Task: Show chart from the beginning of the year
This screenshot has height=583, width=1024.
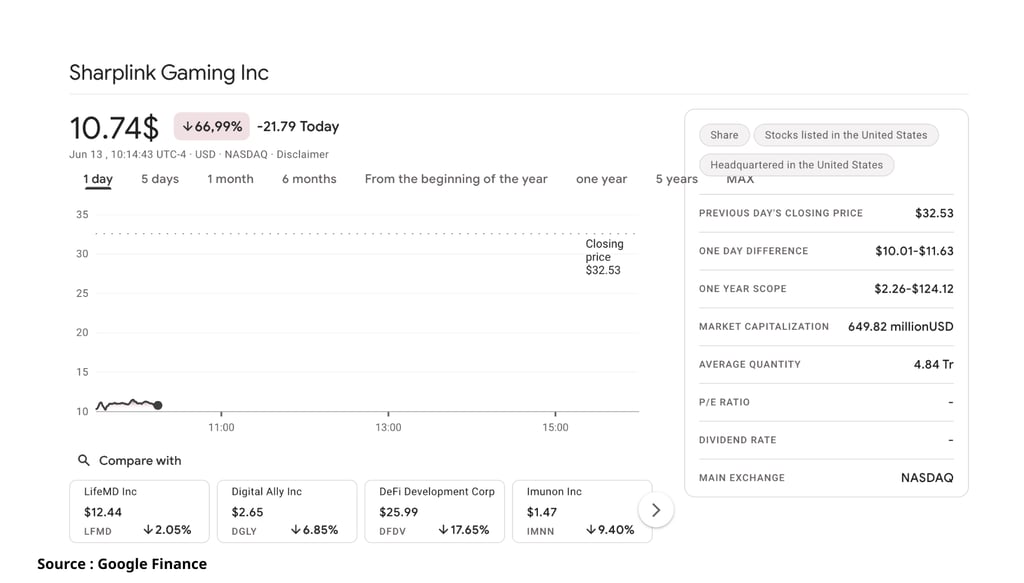Action: click(x=456, y=179)
